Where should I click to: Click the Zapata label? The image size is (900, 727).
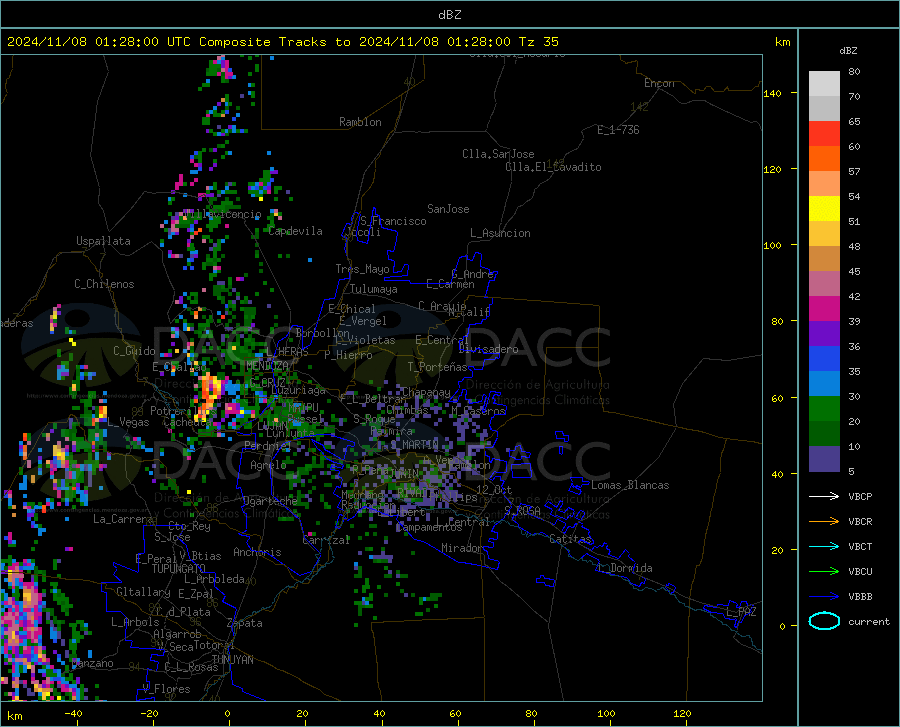click(x=245, y=623)
